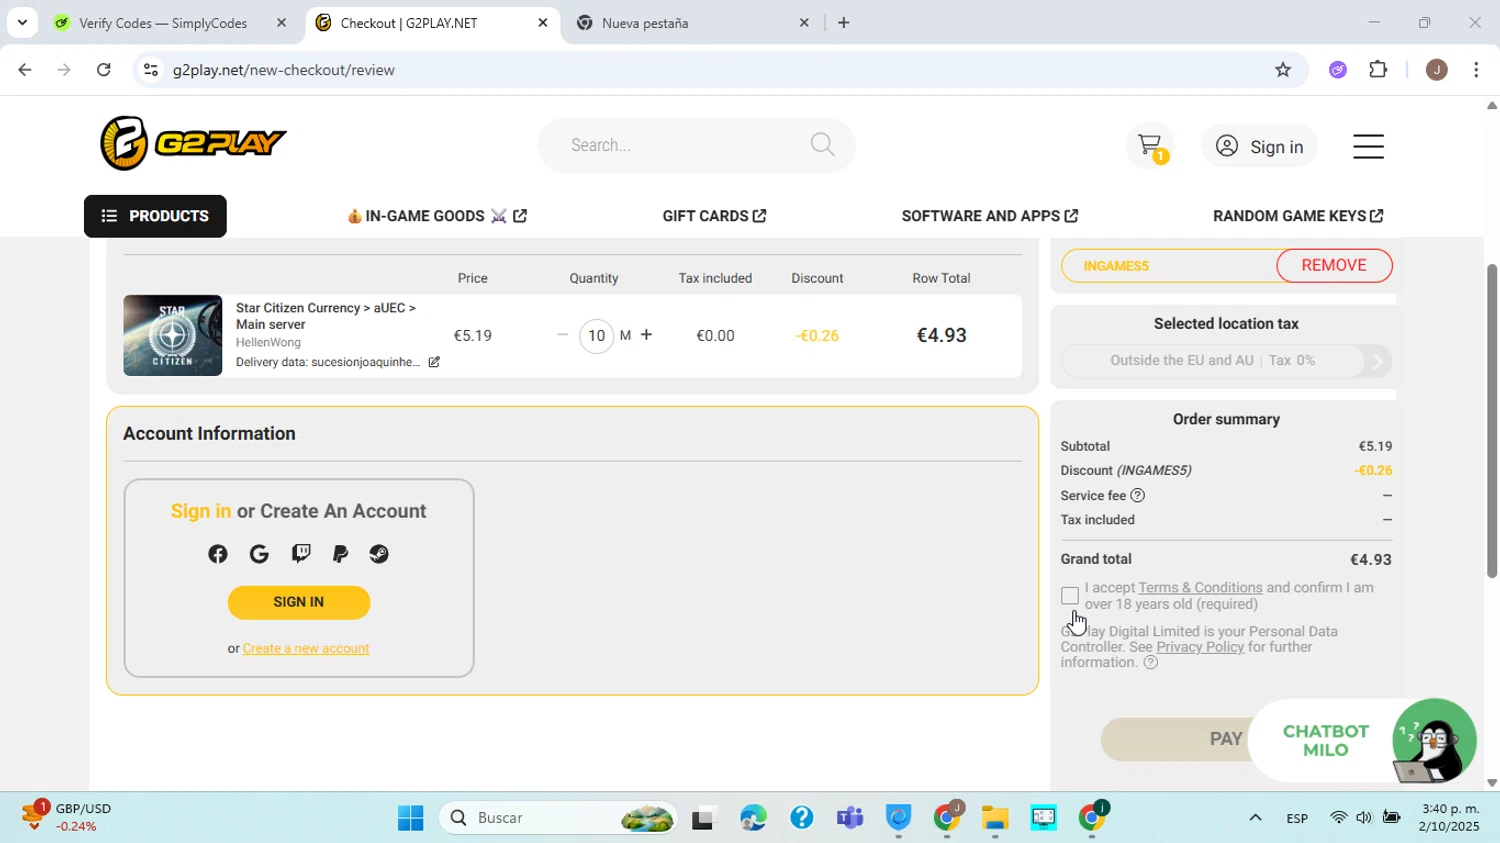Open GIFT CARDS menu item
Viewport: 1500px width, 843px height.
pyautogui.click(x=714, y=216)
